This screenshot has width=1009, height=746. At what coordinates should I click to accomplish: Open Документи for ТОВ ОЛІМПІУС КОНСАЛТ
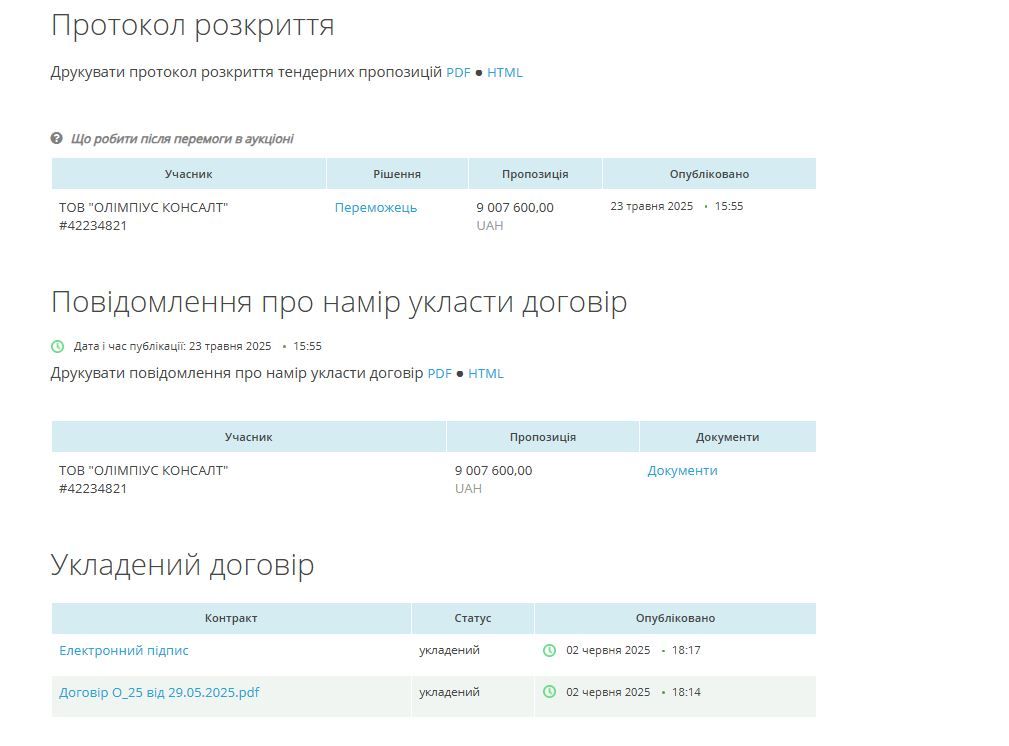coord(680,470)
